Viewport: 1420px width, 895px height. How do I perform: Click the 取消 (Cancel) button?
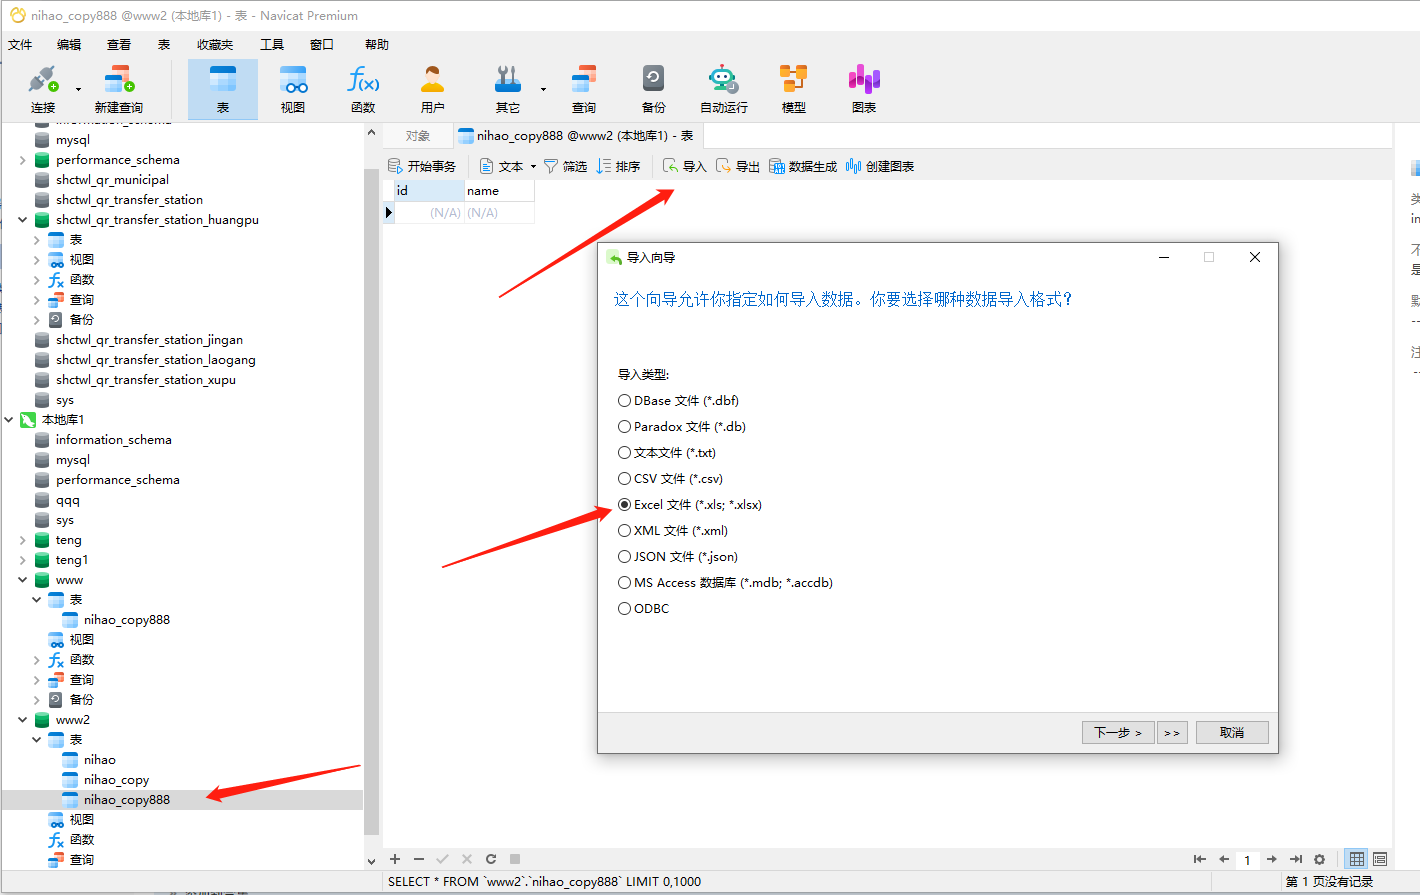click(1232, 733)
